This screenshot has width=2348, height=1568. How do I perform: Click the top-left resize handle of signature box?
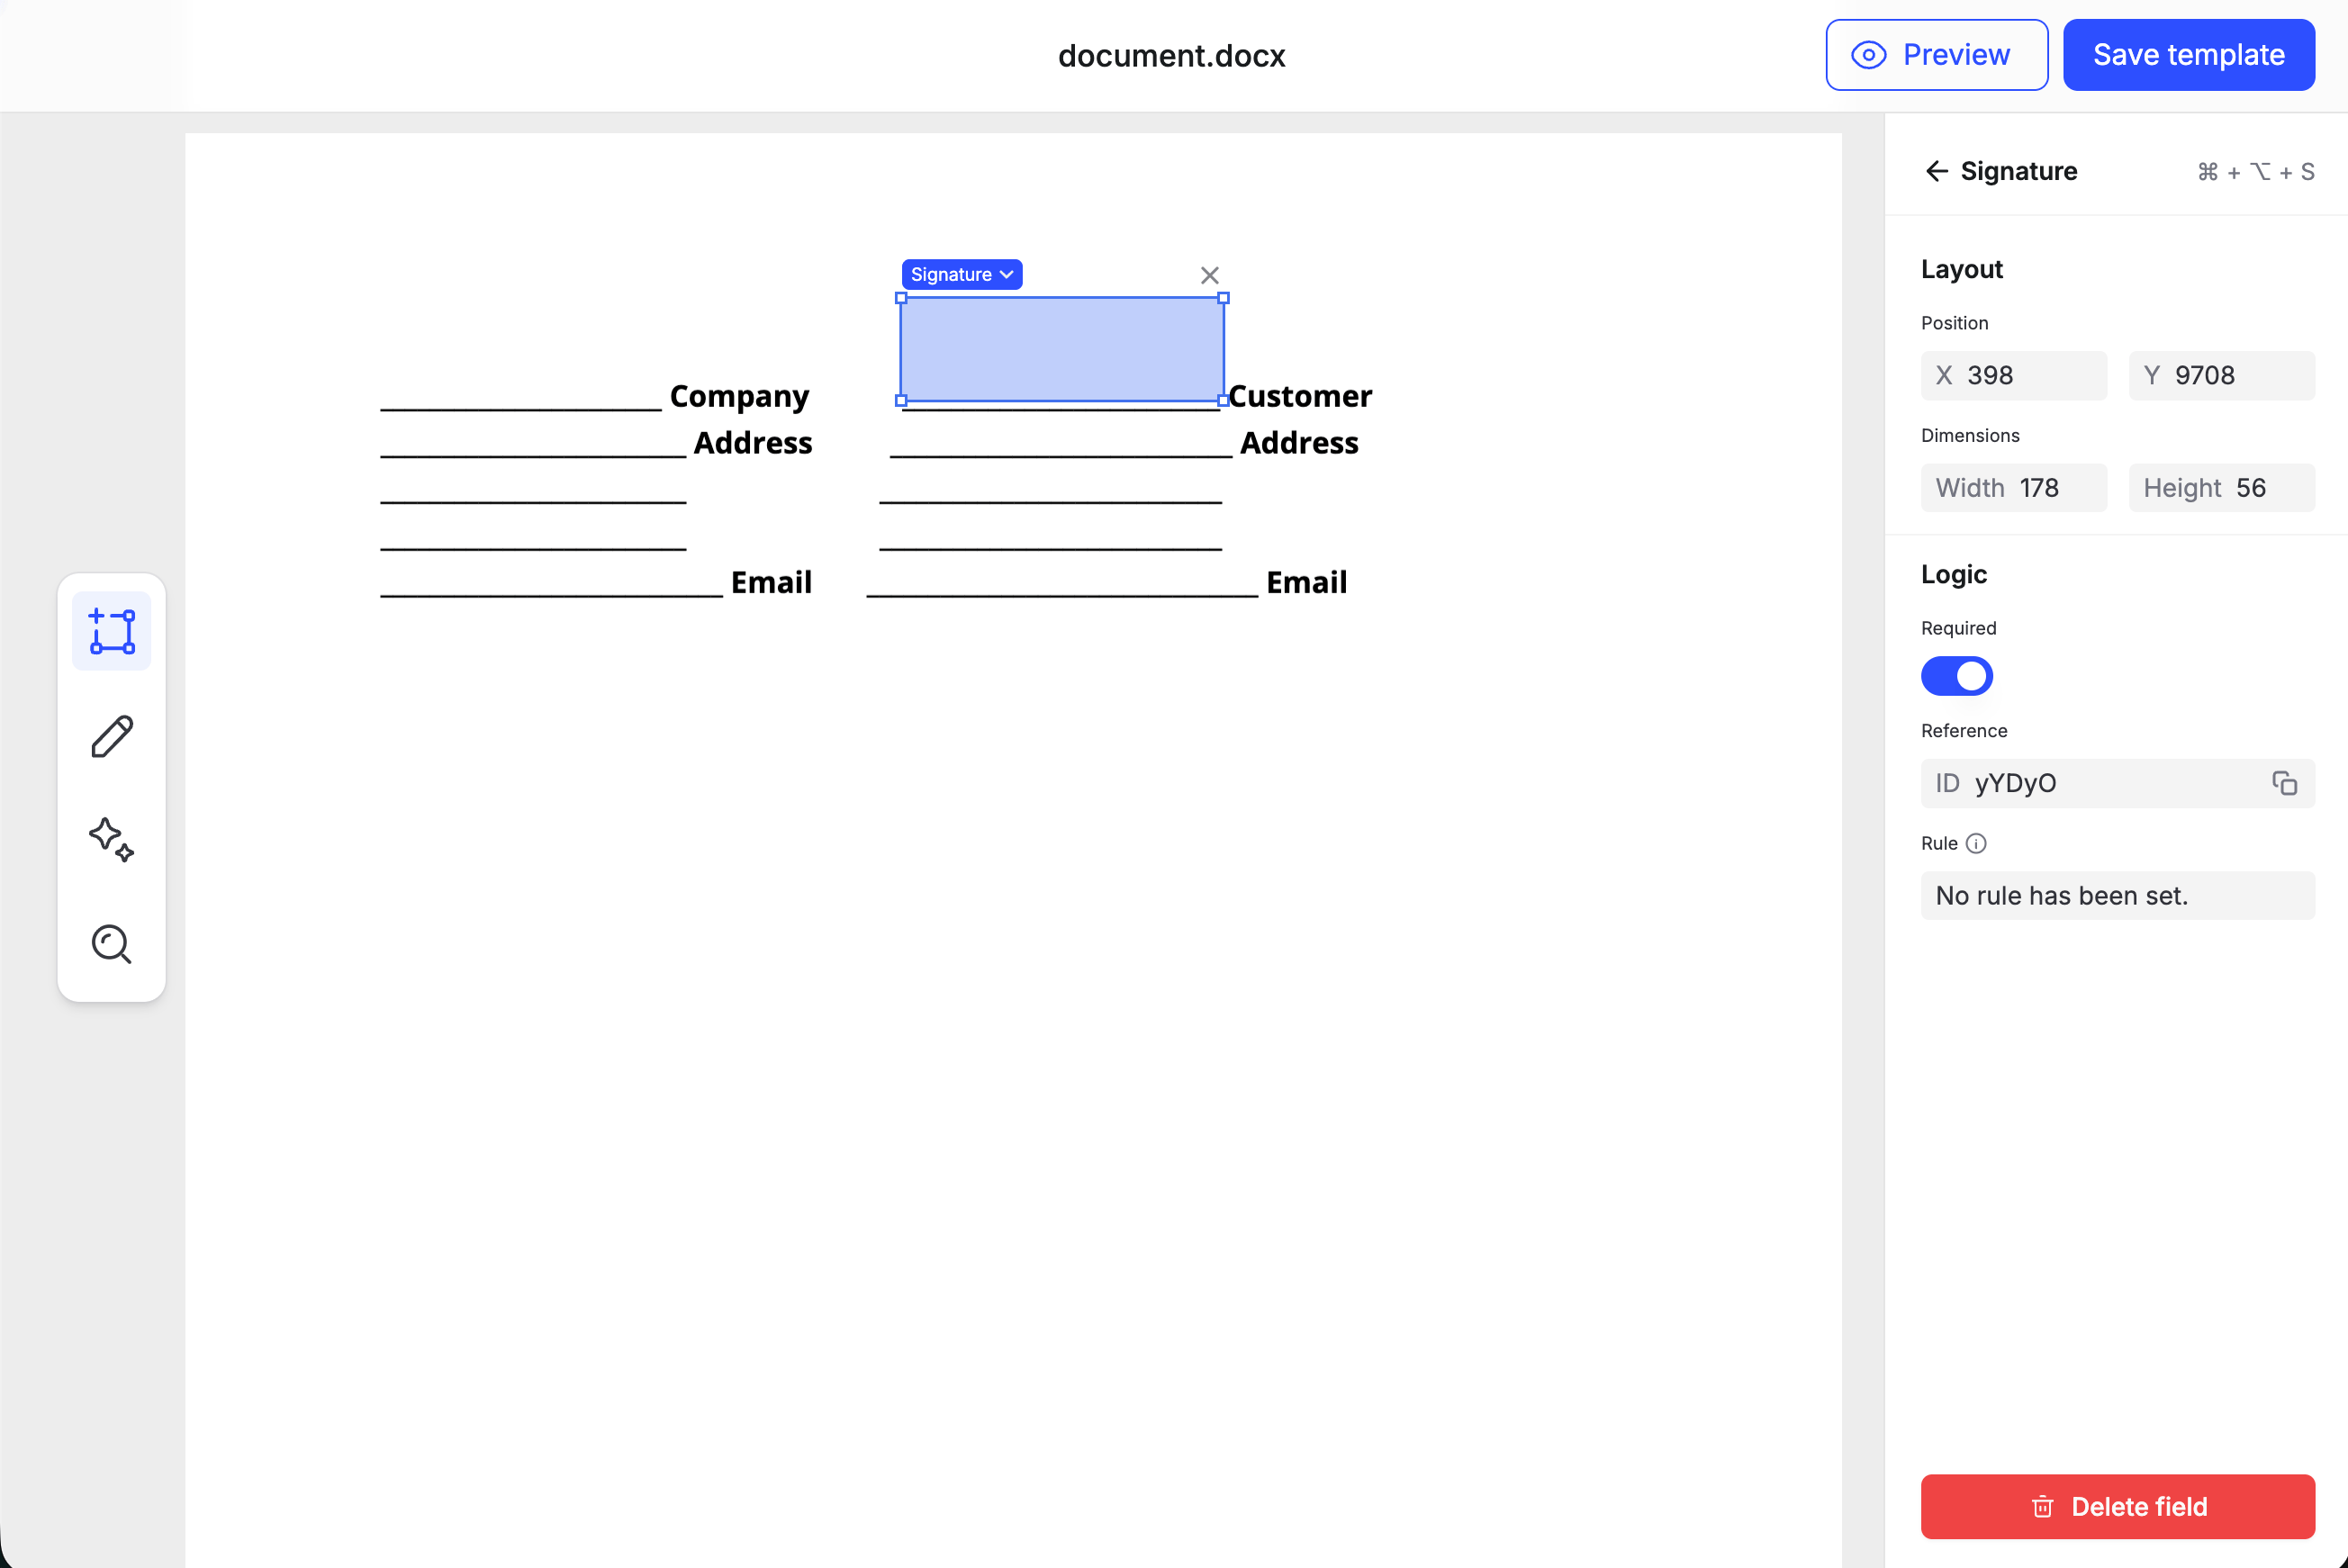(x=901, y=298)
